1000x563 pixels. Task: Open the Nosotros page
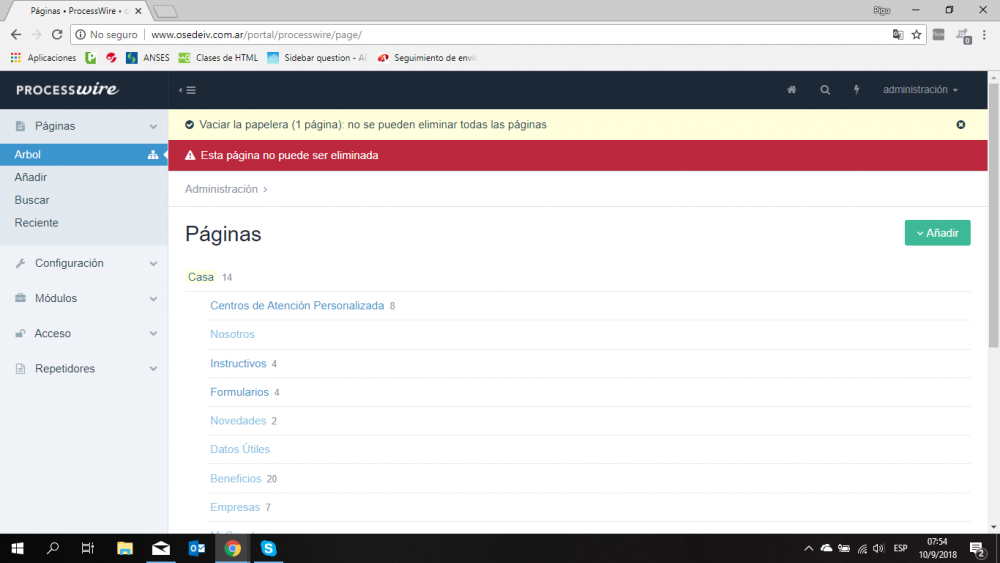[232, 334]
